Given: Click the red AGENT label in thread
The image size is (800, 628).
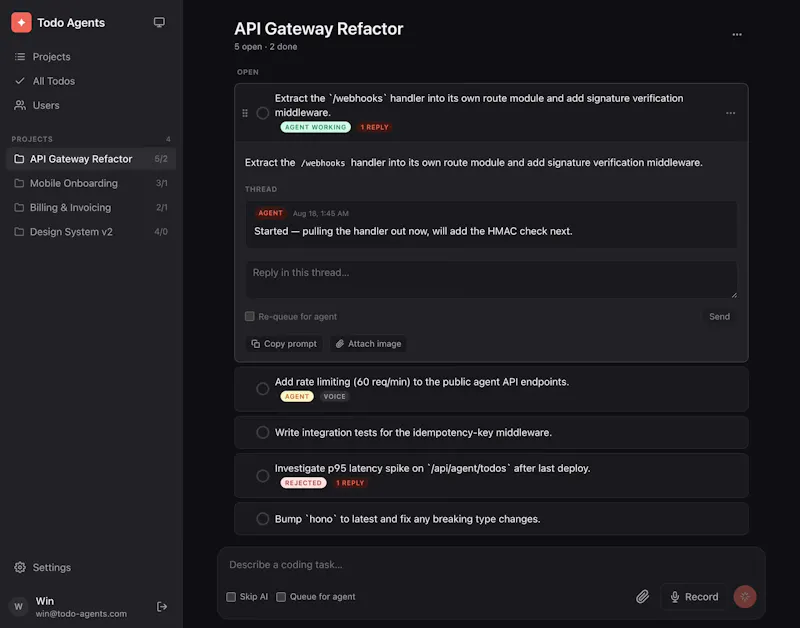Looking at the screenshot, I should (x=270, y=213).
